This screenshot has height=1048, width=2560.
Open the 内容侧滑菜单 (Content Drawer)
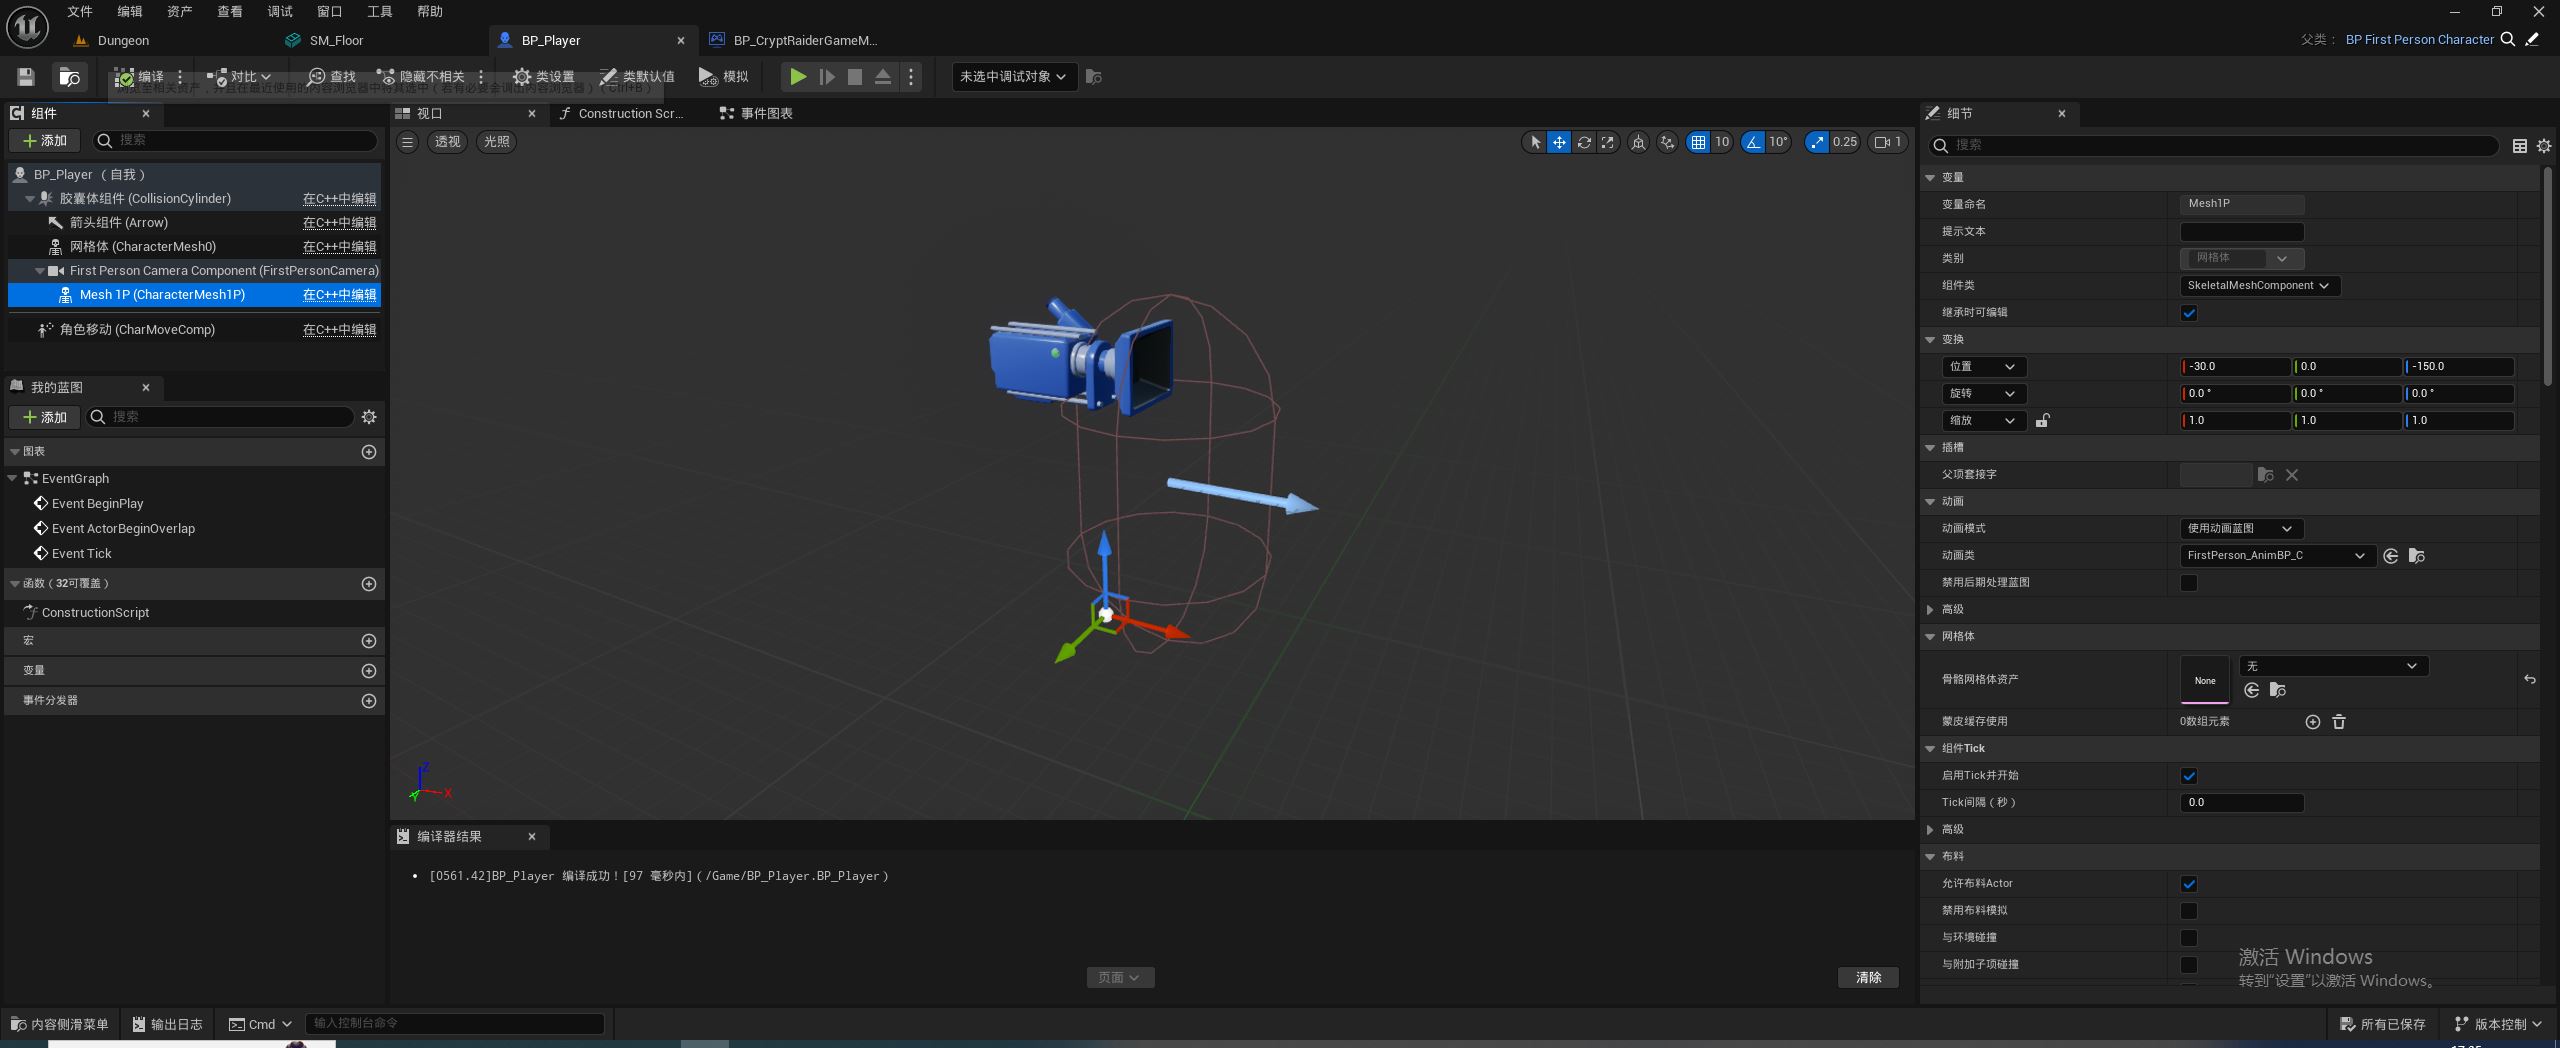point(60,1024)
